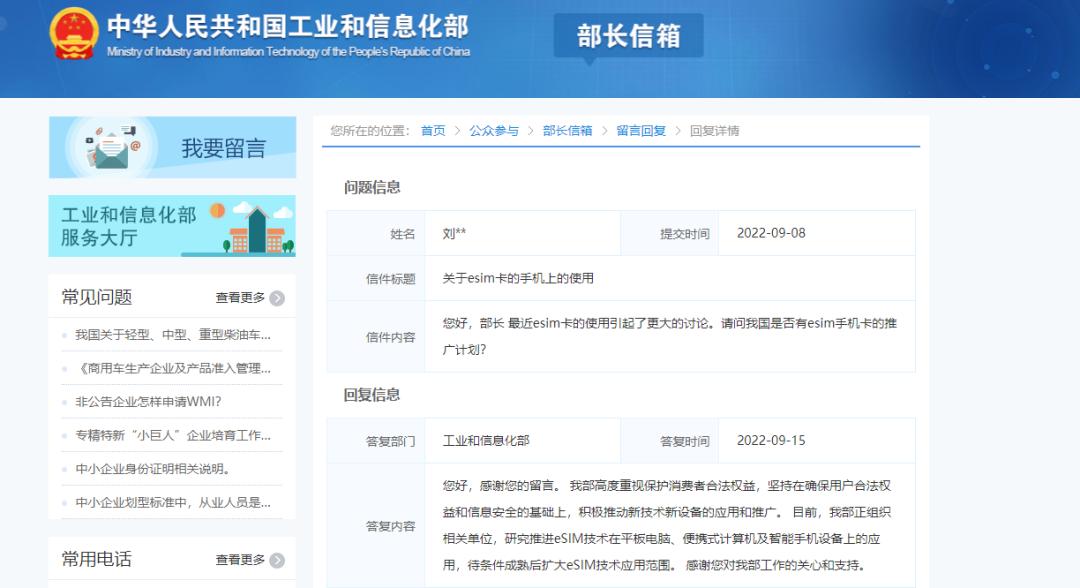Select the 部长信箱 header tab
The image size is (1080, 588).
630,36
